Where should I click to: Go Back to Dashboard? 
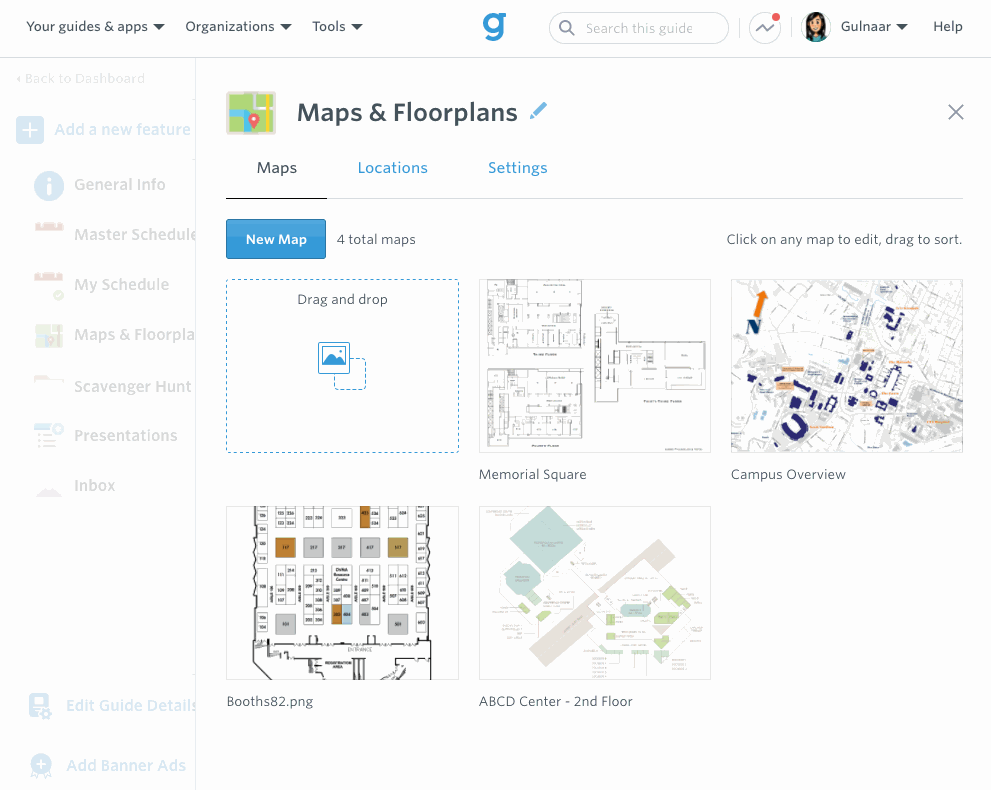point(80,78)
